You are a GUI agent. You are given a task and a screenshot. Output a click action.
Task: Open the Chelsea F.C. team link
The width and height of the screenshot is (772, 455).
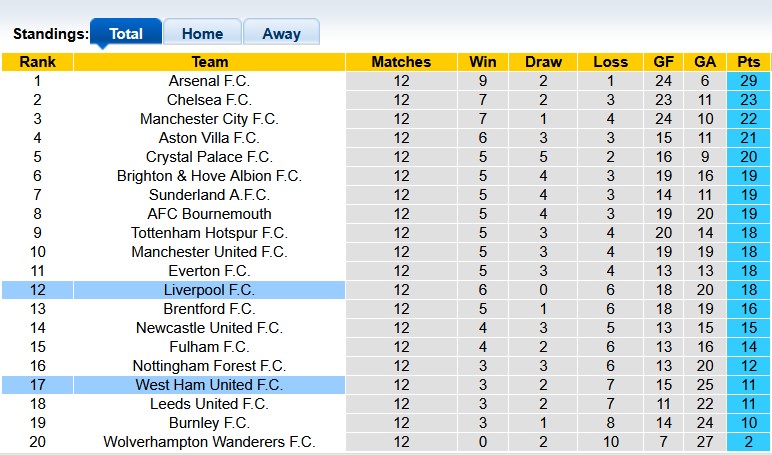pyautogui.click(x=209, y=100)
